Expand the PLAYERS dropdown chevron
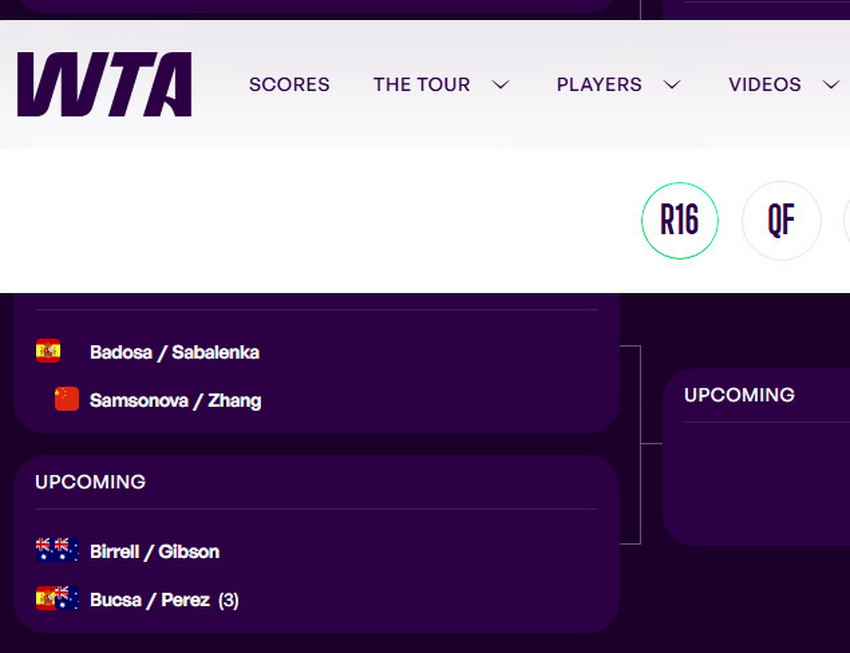 [x=672, y=85]
